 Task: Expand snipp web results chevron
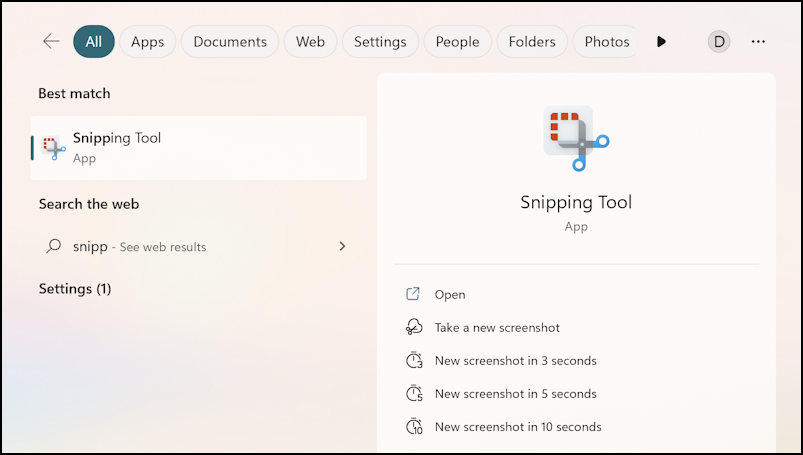342,246
